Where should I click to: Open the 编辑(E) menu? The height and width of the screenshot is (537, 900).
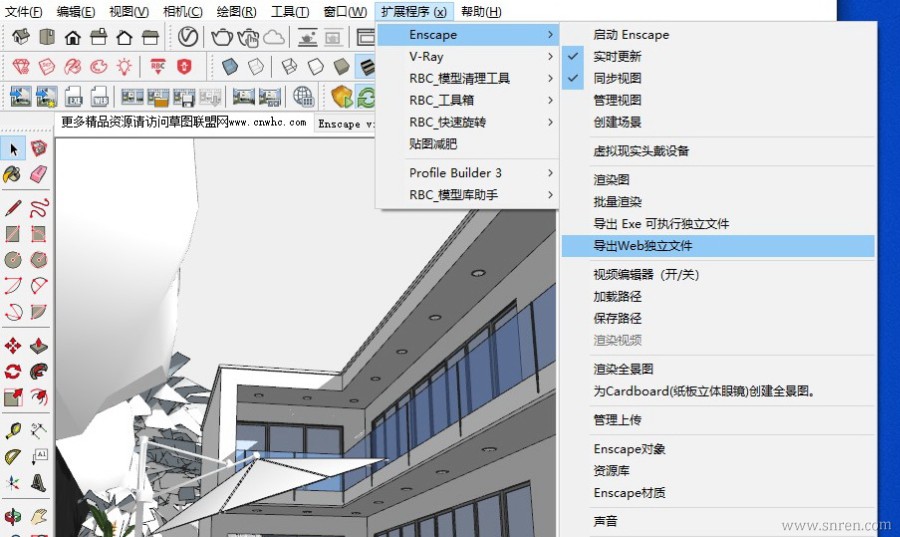pyautogui.click(x=76, y=11)
